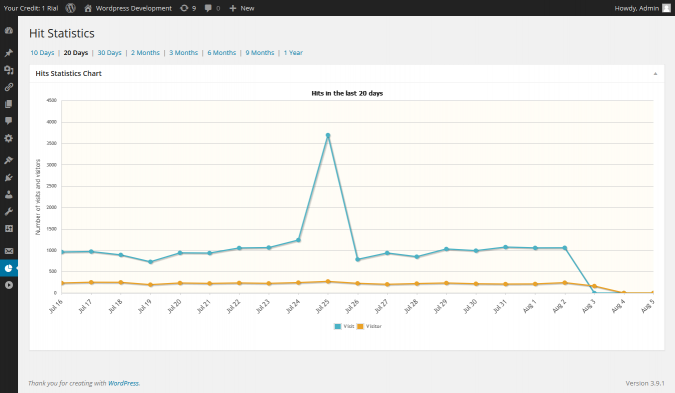675x393 pixels.
Task: Open the New content menu
Action: click(x=242, y=8)
